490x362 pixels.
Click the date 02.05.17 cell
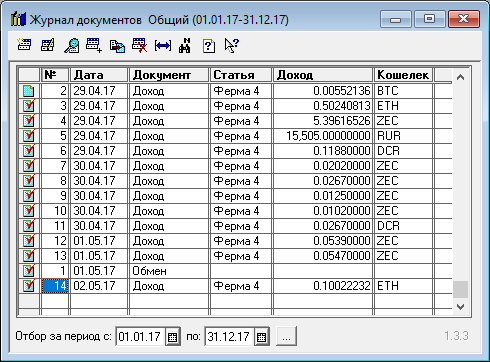click(x=99, y=286)
